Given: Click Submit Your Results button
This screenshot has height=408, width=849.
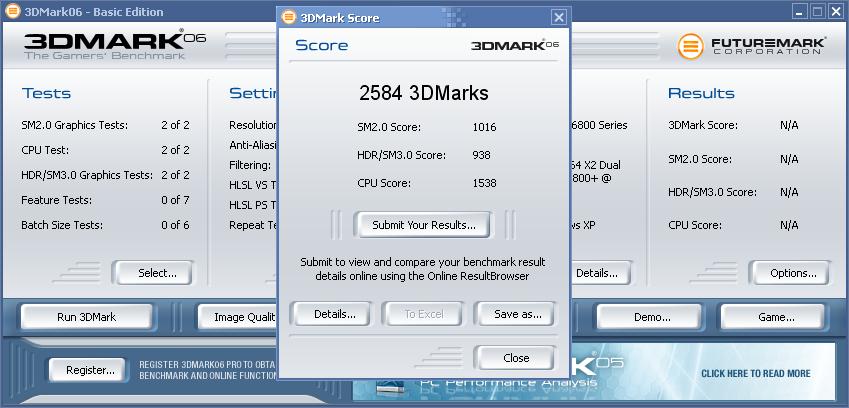Looking at the screenshot, I should pos(423,225).
